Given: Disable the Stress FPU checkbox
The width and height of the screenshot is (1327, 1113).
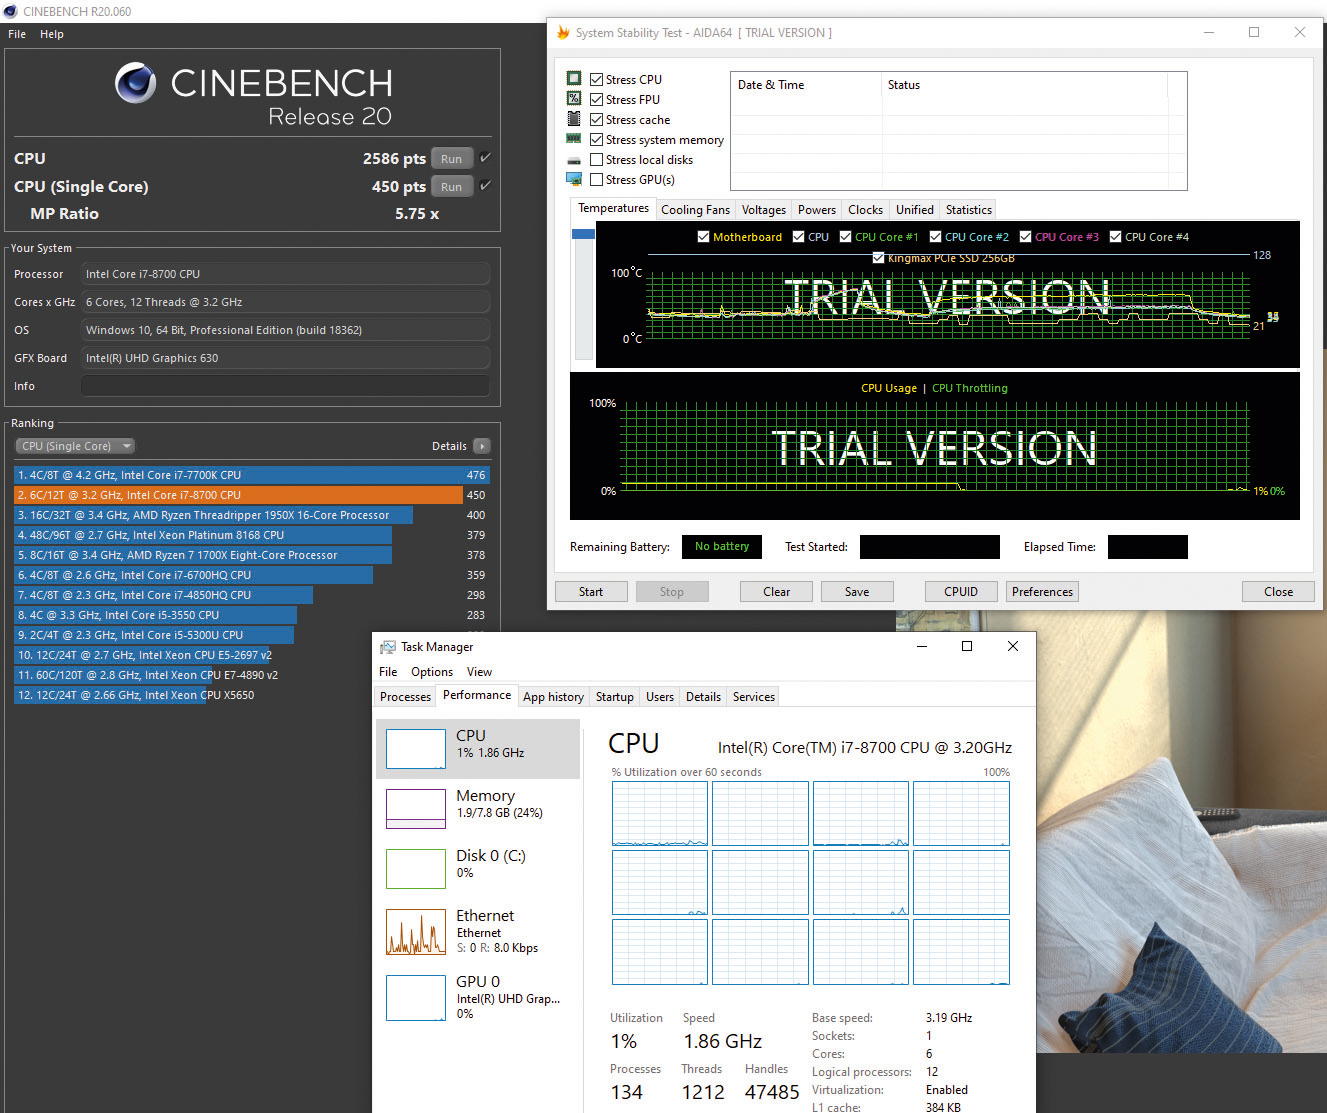Looking at the screenshot, I should pos(595,99).
